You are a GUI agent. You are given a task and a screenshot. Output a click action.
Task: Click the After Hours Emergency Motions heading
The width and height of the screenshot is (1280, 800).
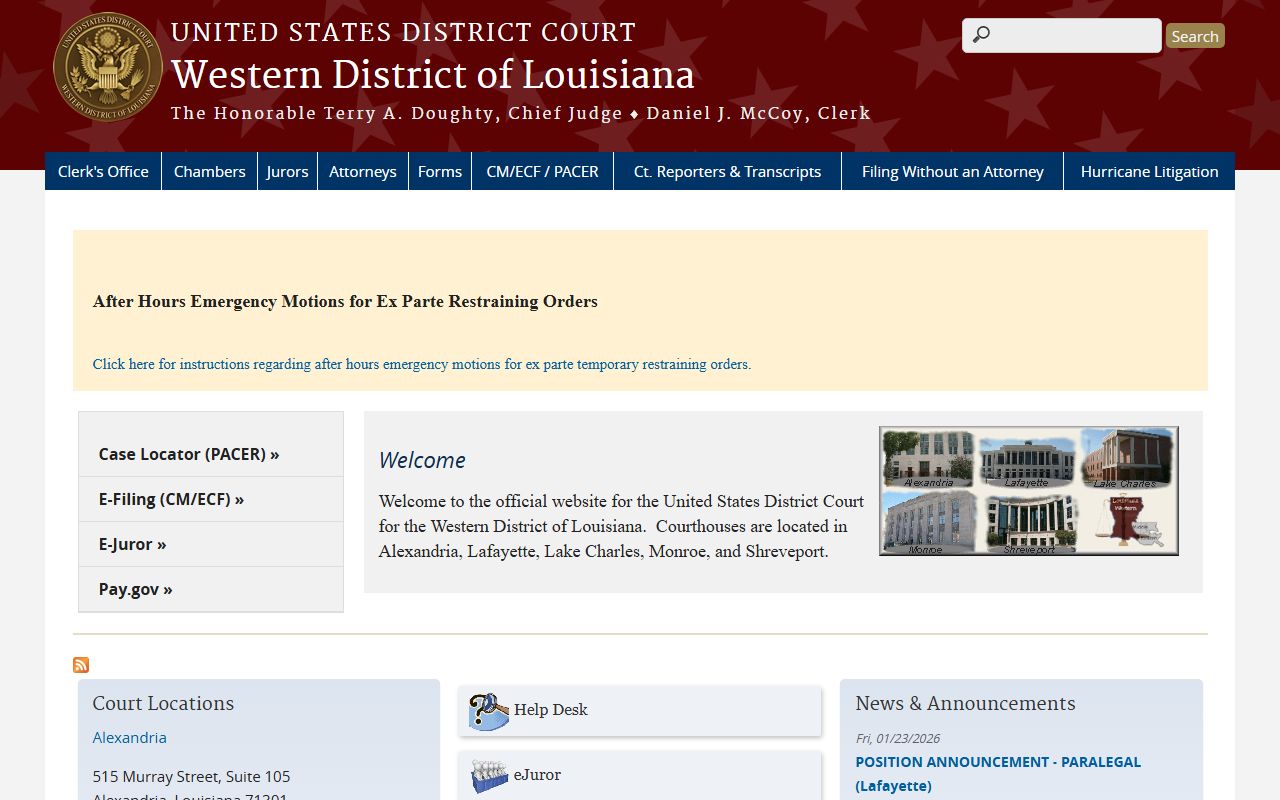coord(345,301)
